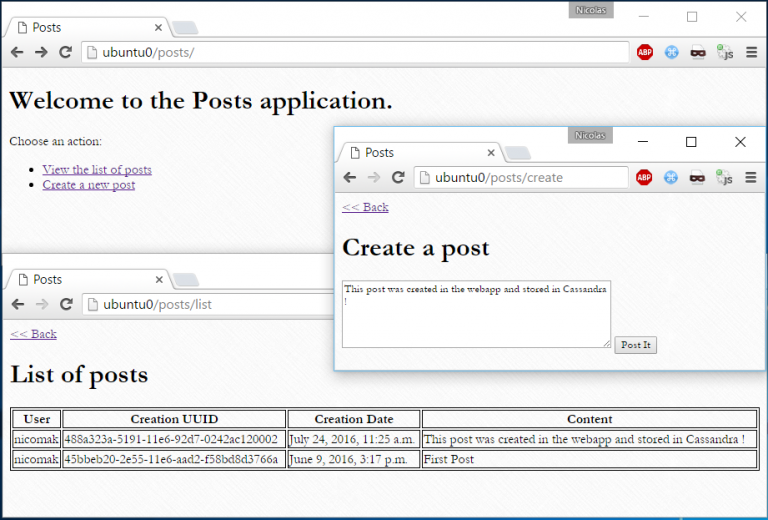Reload the ubuntu0/posts/create page
The width and height of the screenshot is (768, 520).
tap(397, 177)
